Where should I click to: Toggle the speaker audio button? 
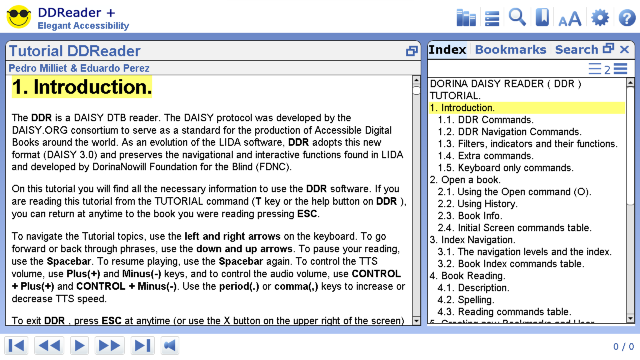coord(169,346)
